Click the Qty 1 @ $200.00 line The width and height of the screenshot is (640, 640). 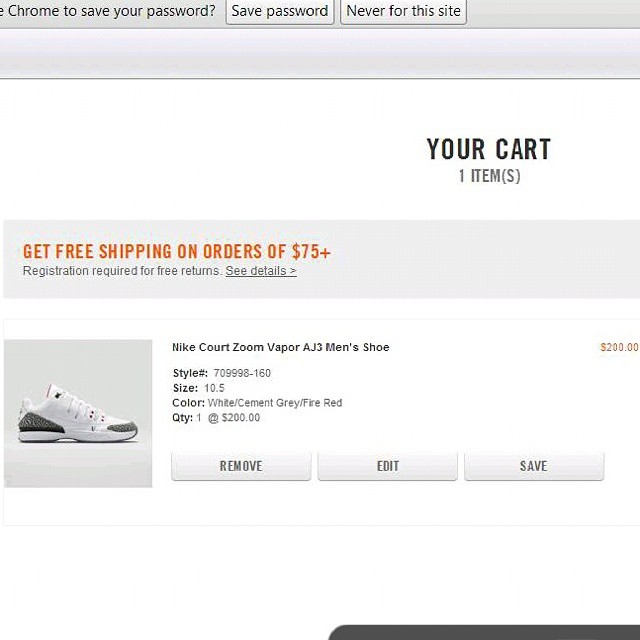click(216, 418)
